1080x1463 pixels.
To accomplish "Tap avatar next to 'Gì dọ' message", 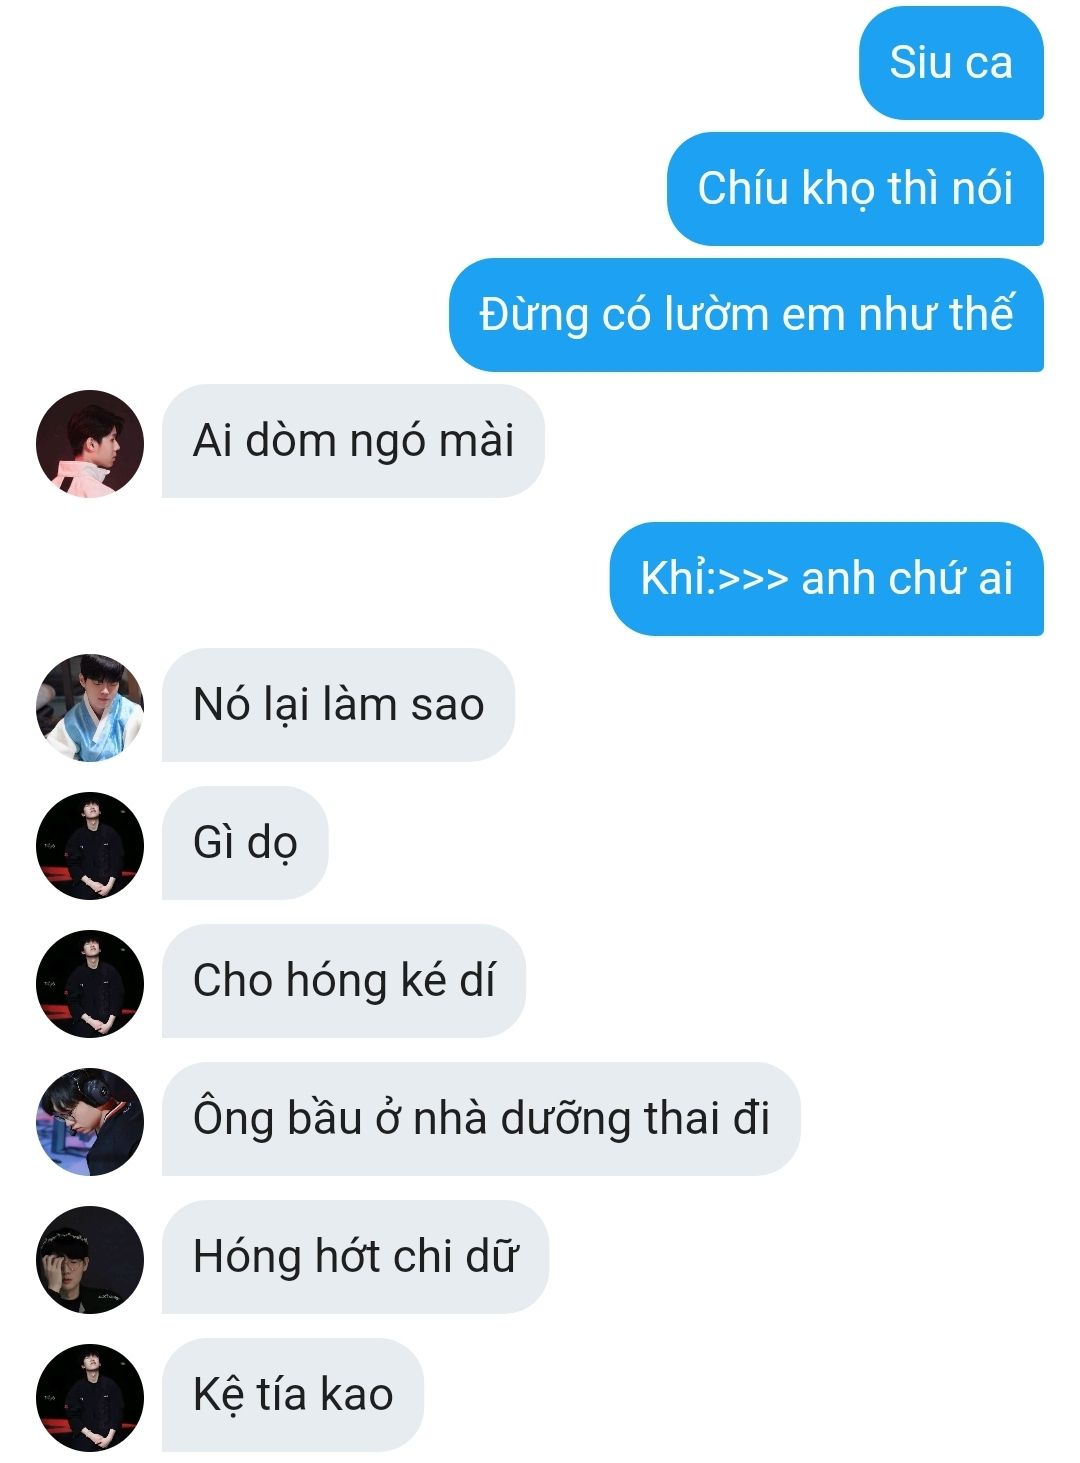I will [90, 845].
